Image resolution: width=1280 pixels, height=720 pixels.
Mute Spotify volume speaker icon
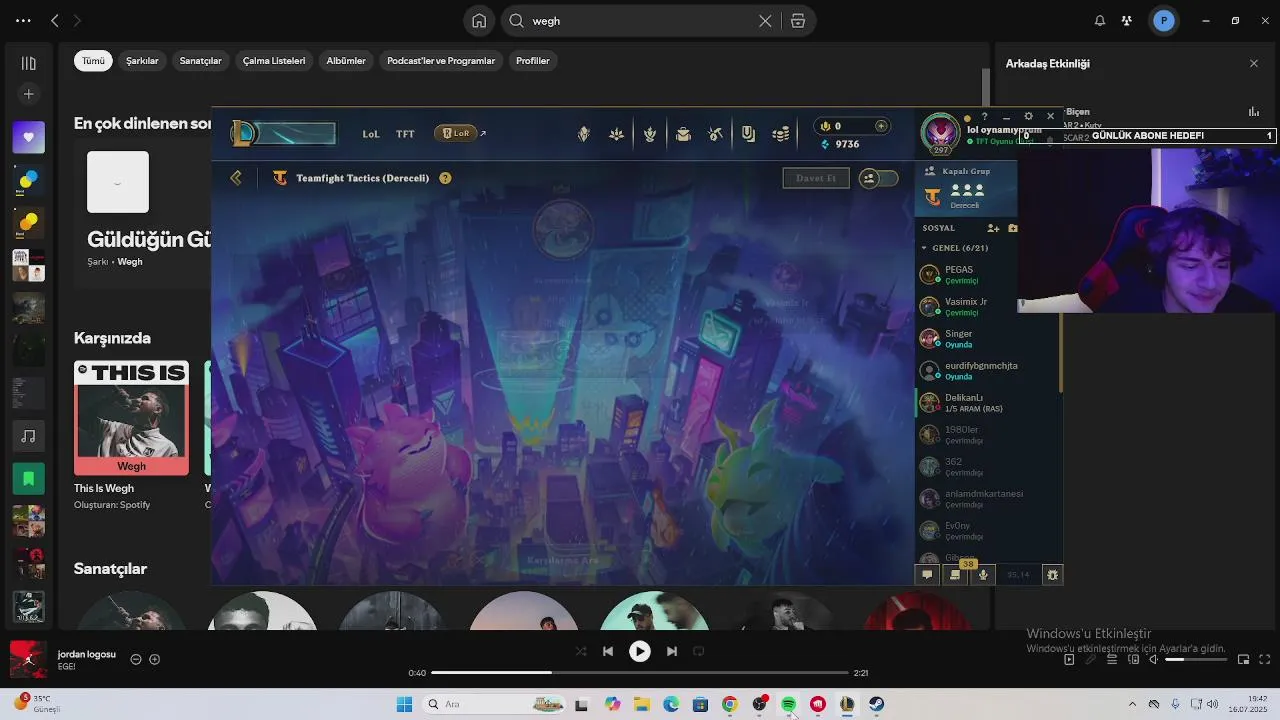pyautogui.click(x=1153, y=659)
